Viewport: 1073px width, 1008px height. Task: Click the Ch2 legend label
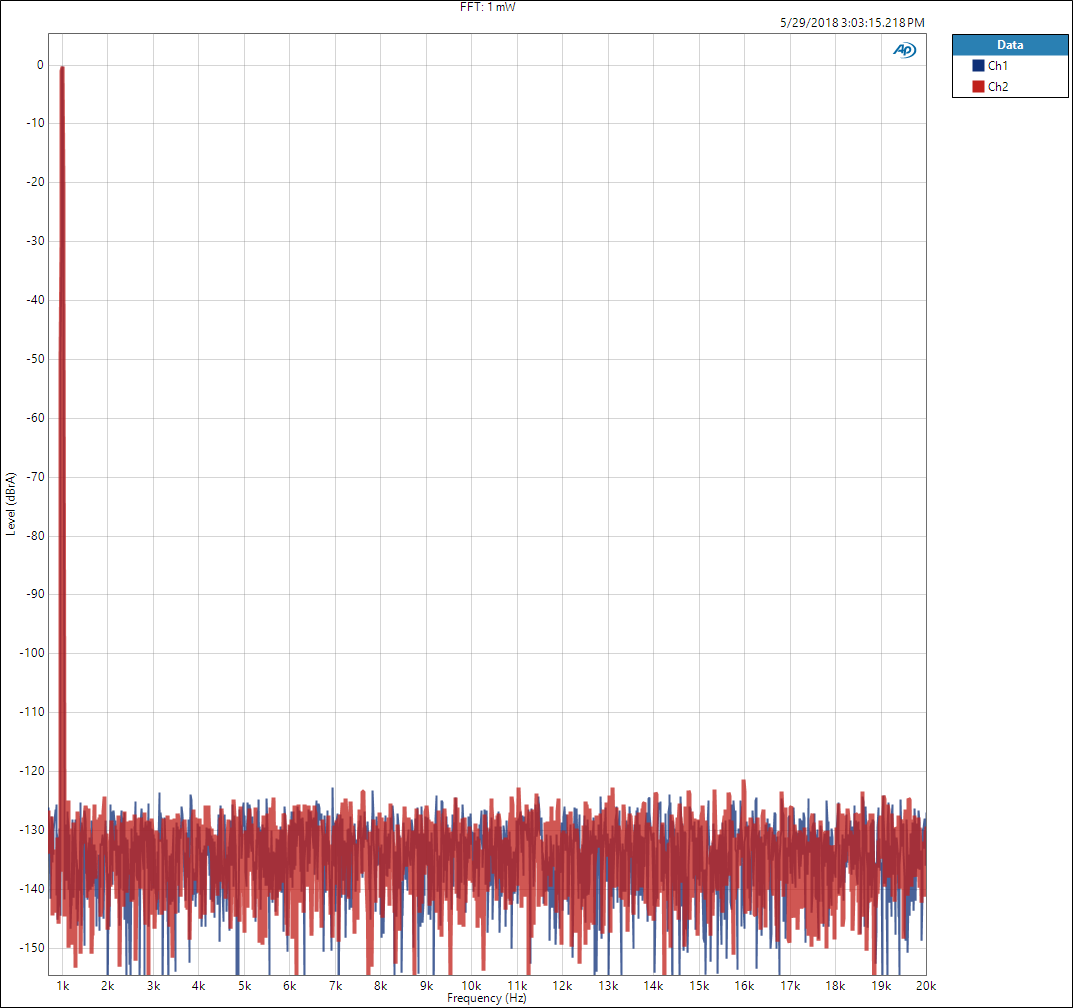coord(997,86)
